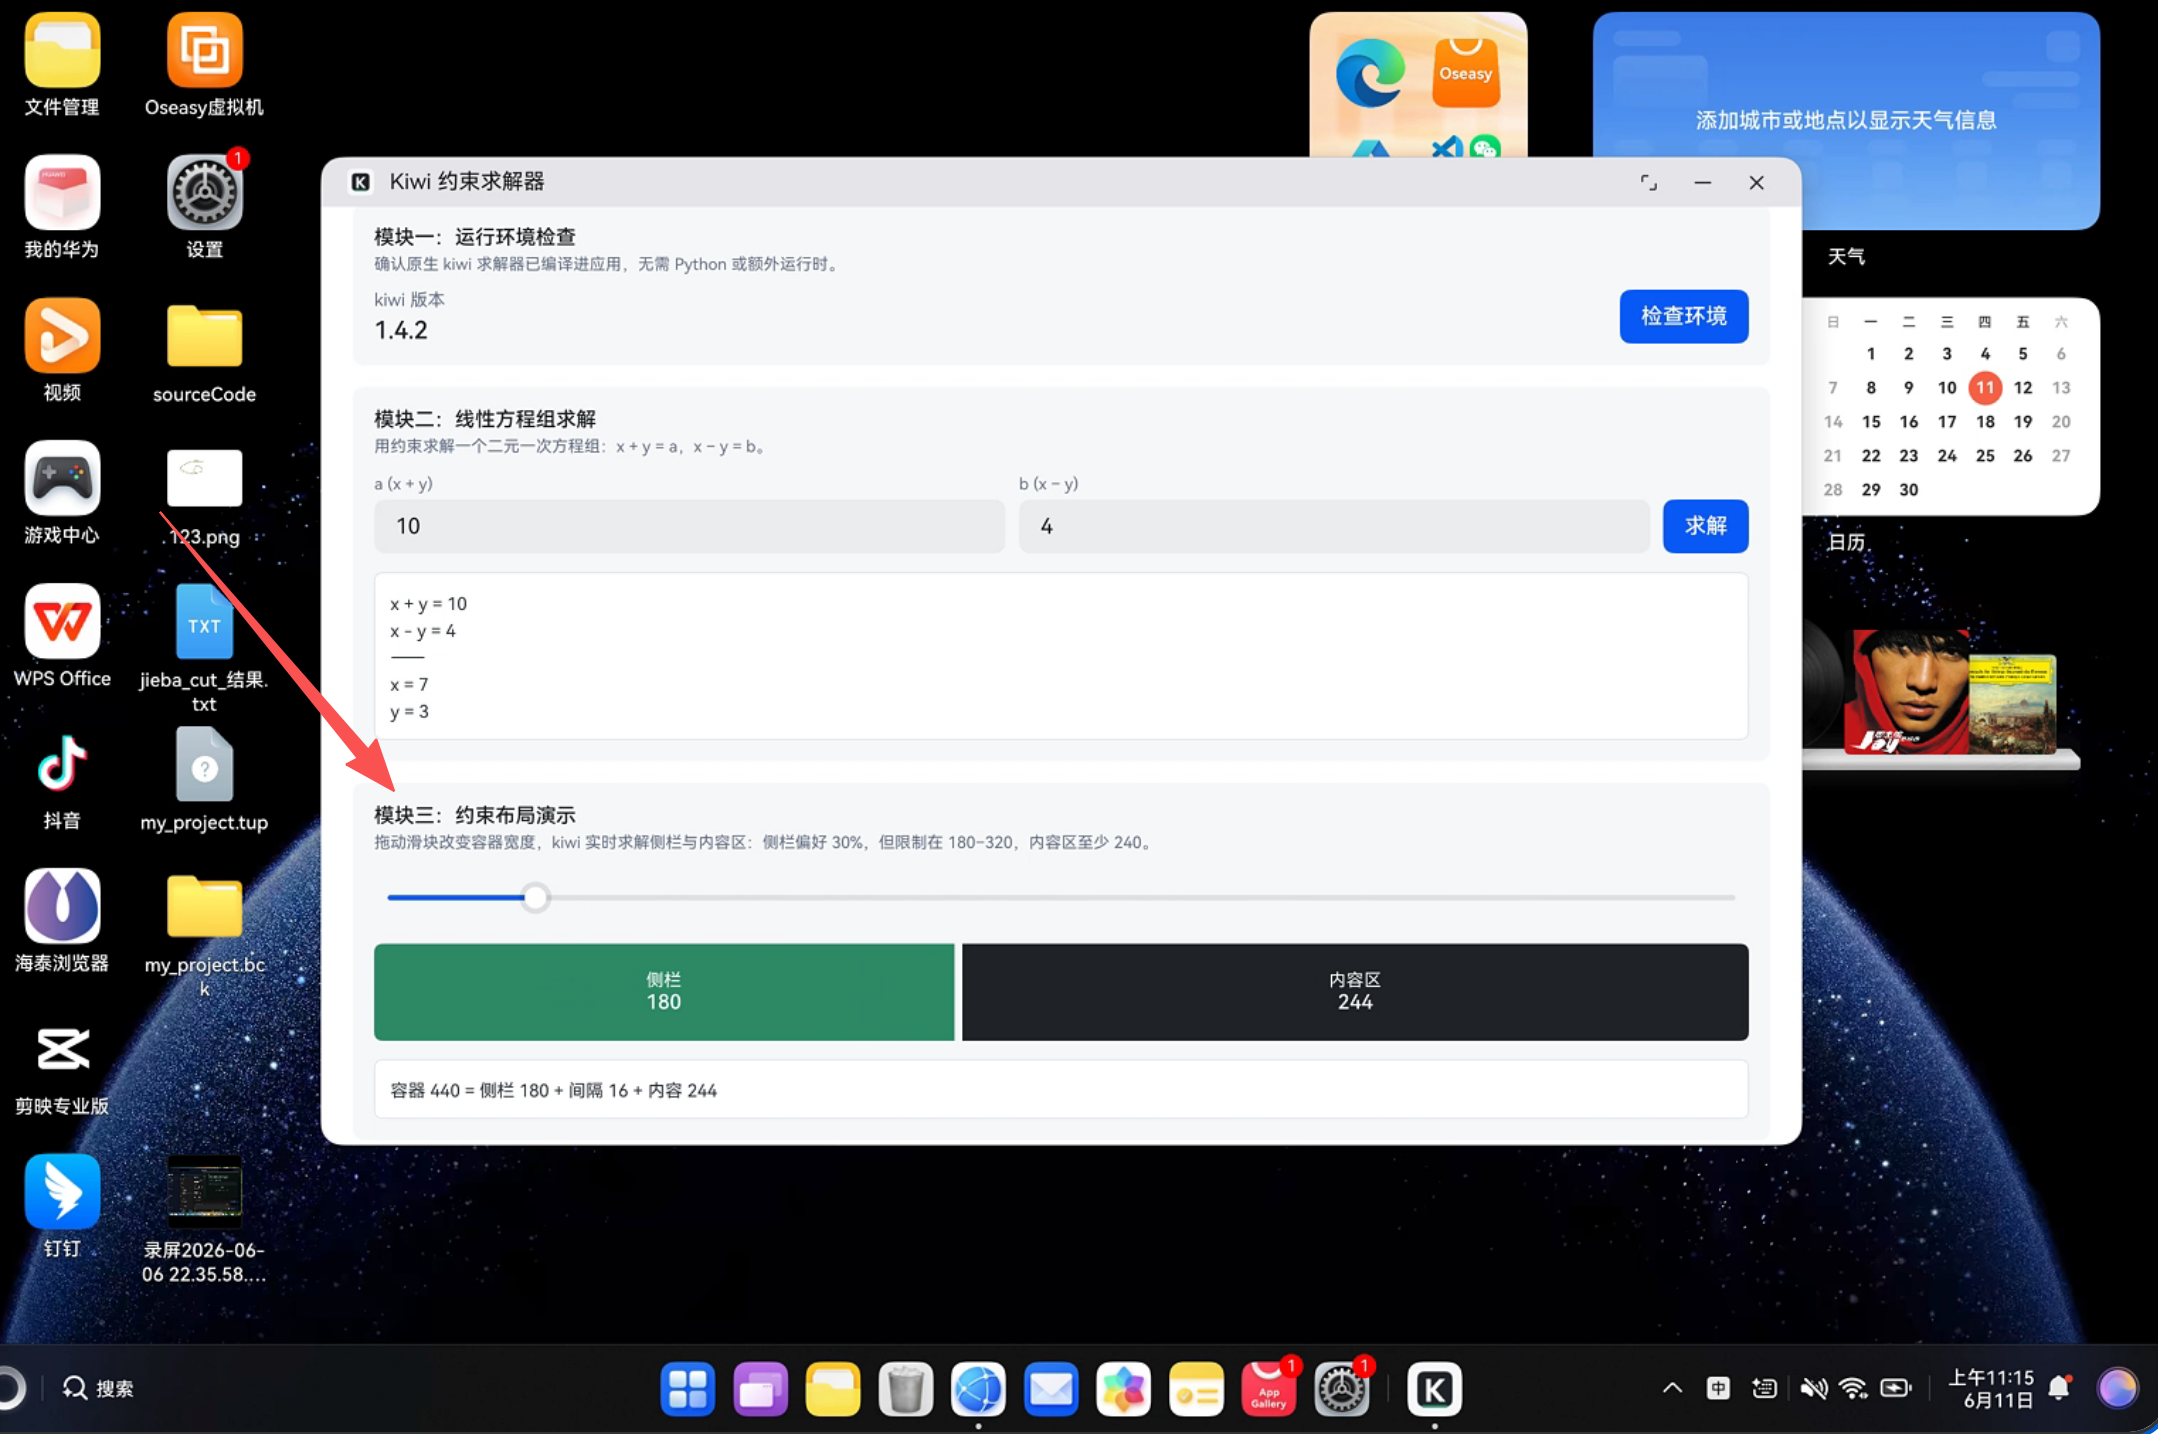Launch Oseasy虚拟机 from the desktop
This screenshot has width=2158, height=1434.
(x=204, y=51)
